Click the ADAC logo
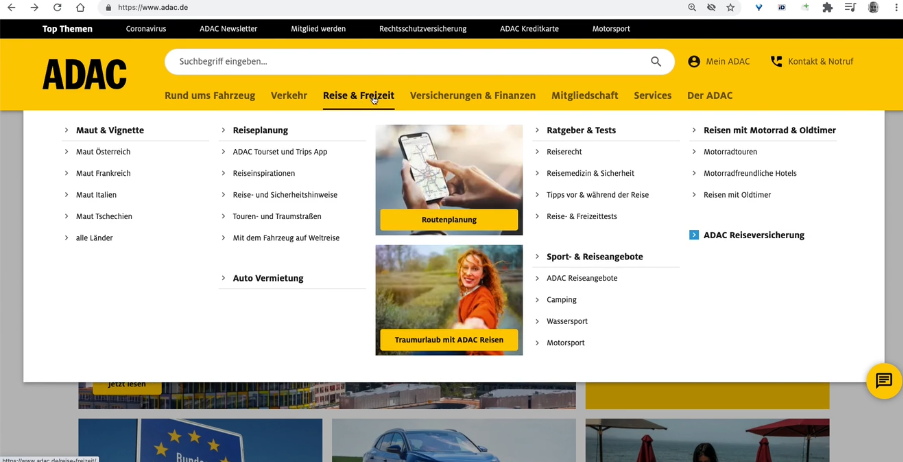 [84, 74]
